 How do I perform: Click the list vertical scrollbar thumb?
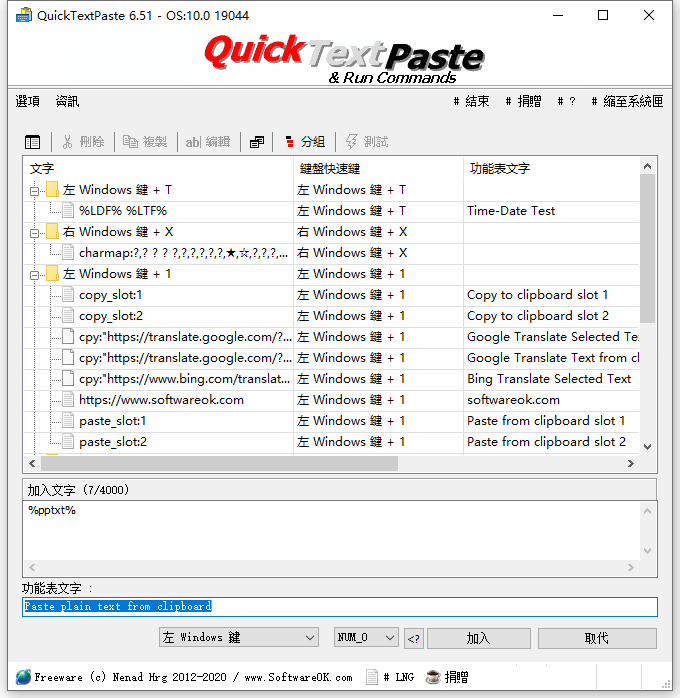click(x=648, y=248)
